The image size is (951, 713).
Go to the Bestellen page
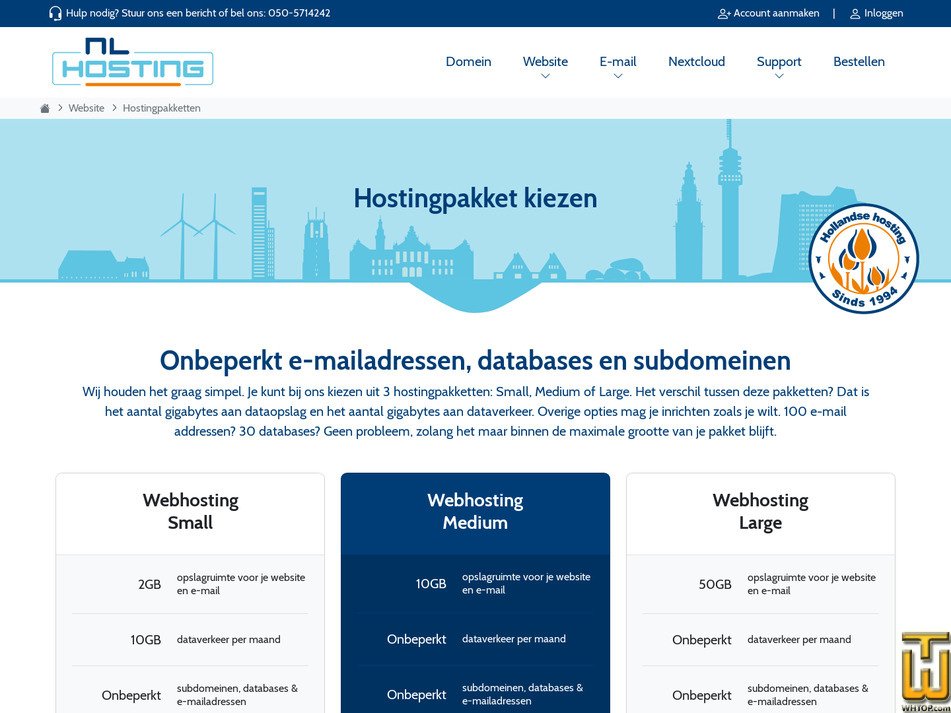[x=859, y=62]
